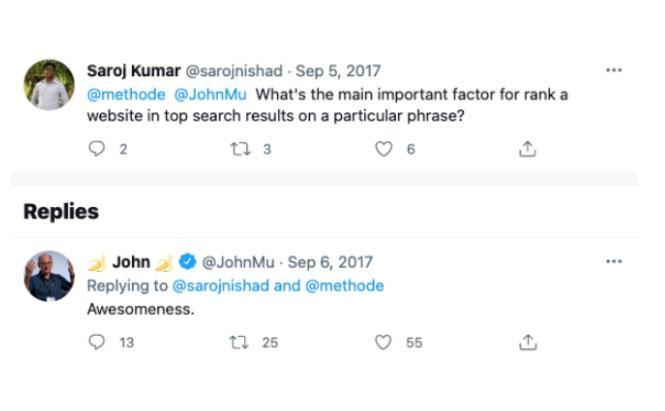Image resolution: width=665 pixels, height=411 pixels.
Task: Open Saroj Kumar's profile picture
Action: [x=49, y=85]
